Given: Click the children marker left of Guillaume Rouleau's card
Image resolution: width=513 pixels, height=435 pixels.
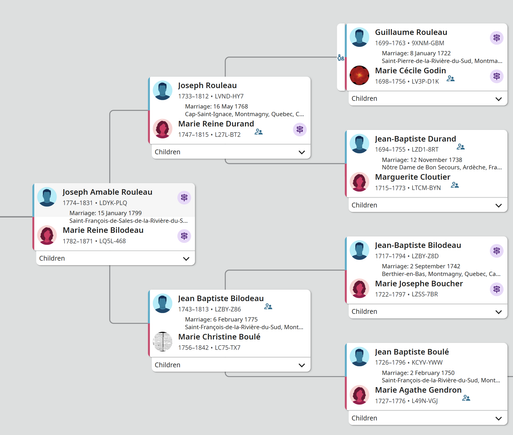Looking at the screenshot, I should (x=341, y=58).
